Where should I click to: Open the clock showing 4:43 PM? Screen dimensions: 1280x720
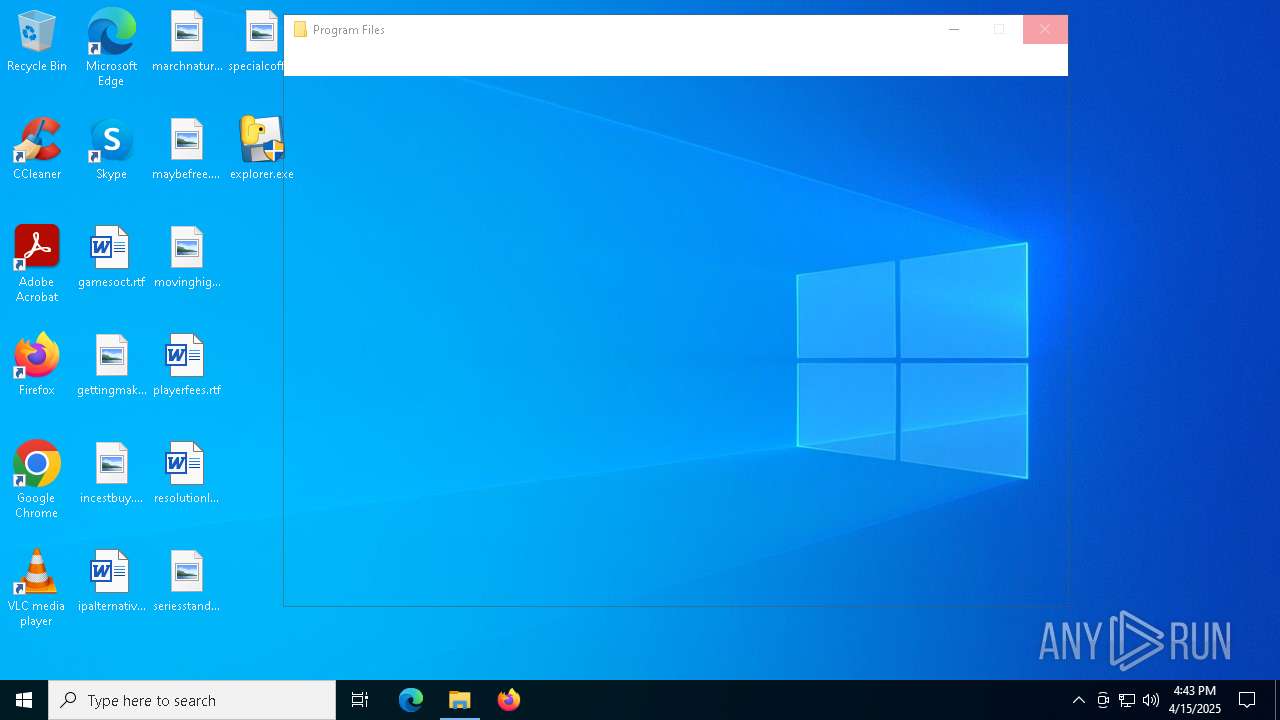[1195, 700]
